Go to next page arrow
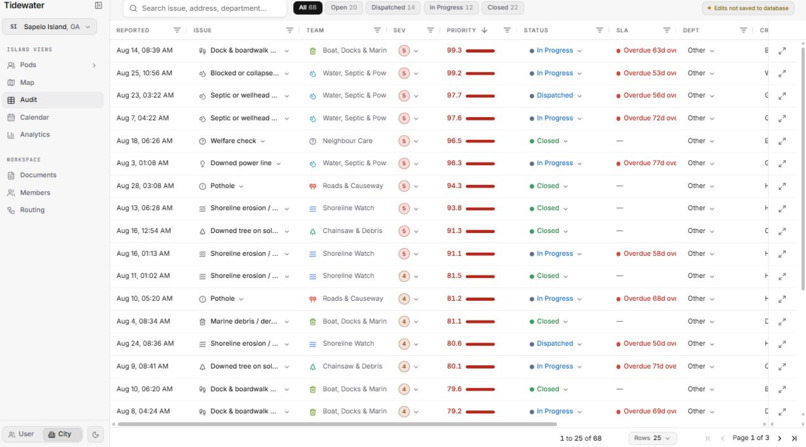Image resolution: width=806 pixels, height=447 pixels. click(780, 438)
